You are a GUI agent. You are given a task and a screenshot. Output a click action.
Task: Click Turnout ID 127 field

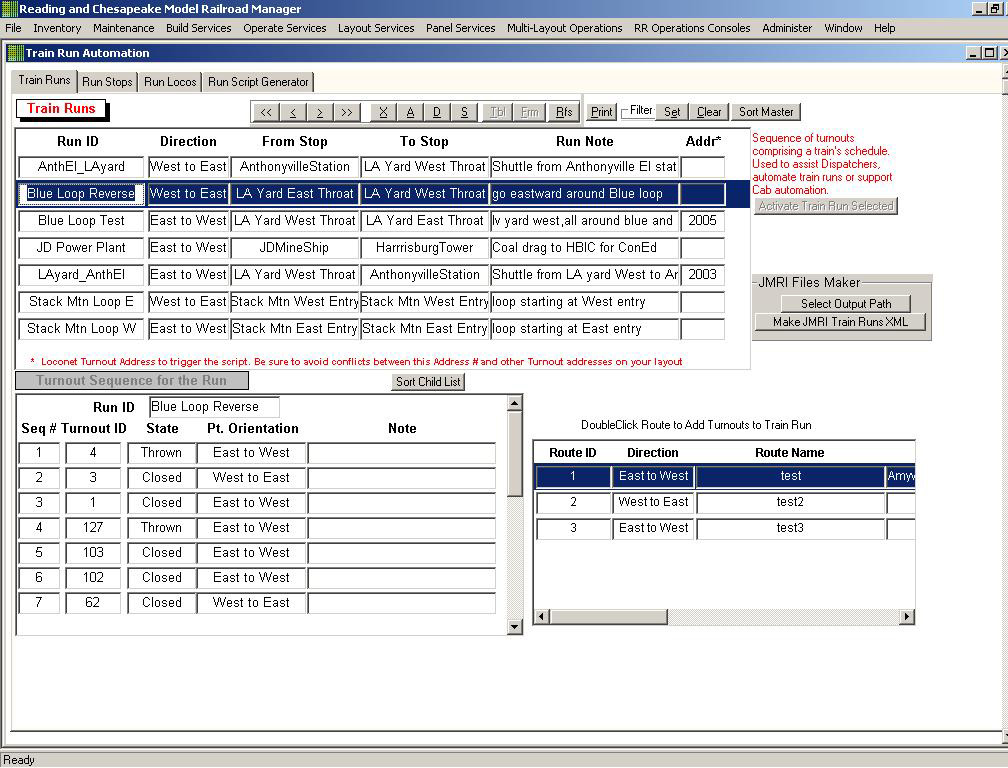click(x=93, y=528)
